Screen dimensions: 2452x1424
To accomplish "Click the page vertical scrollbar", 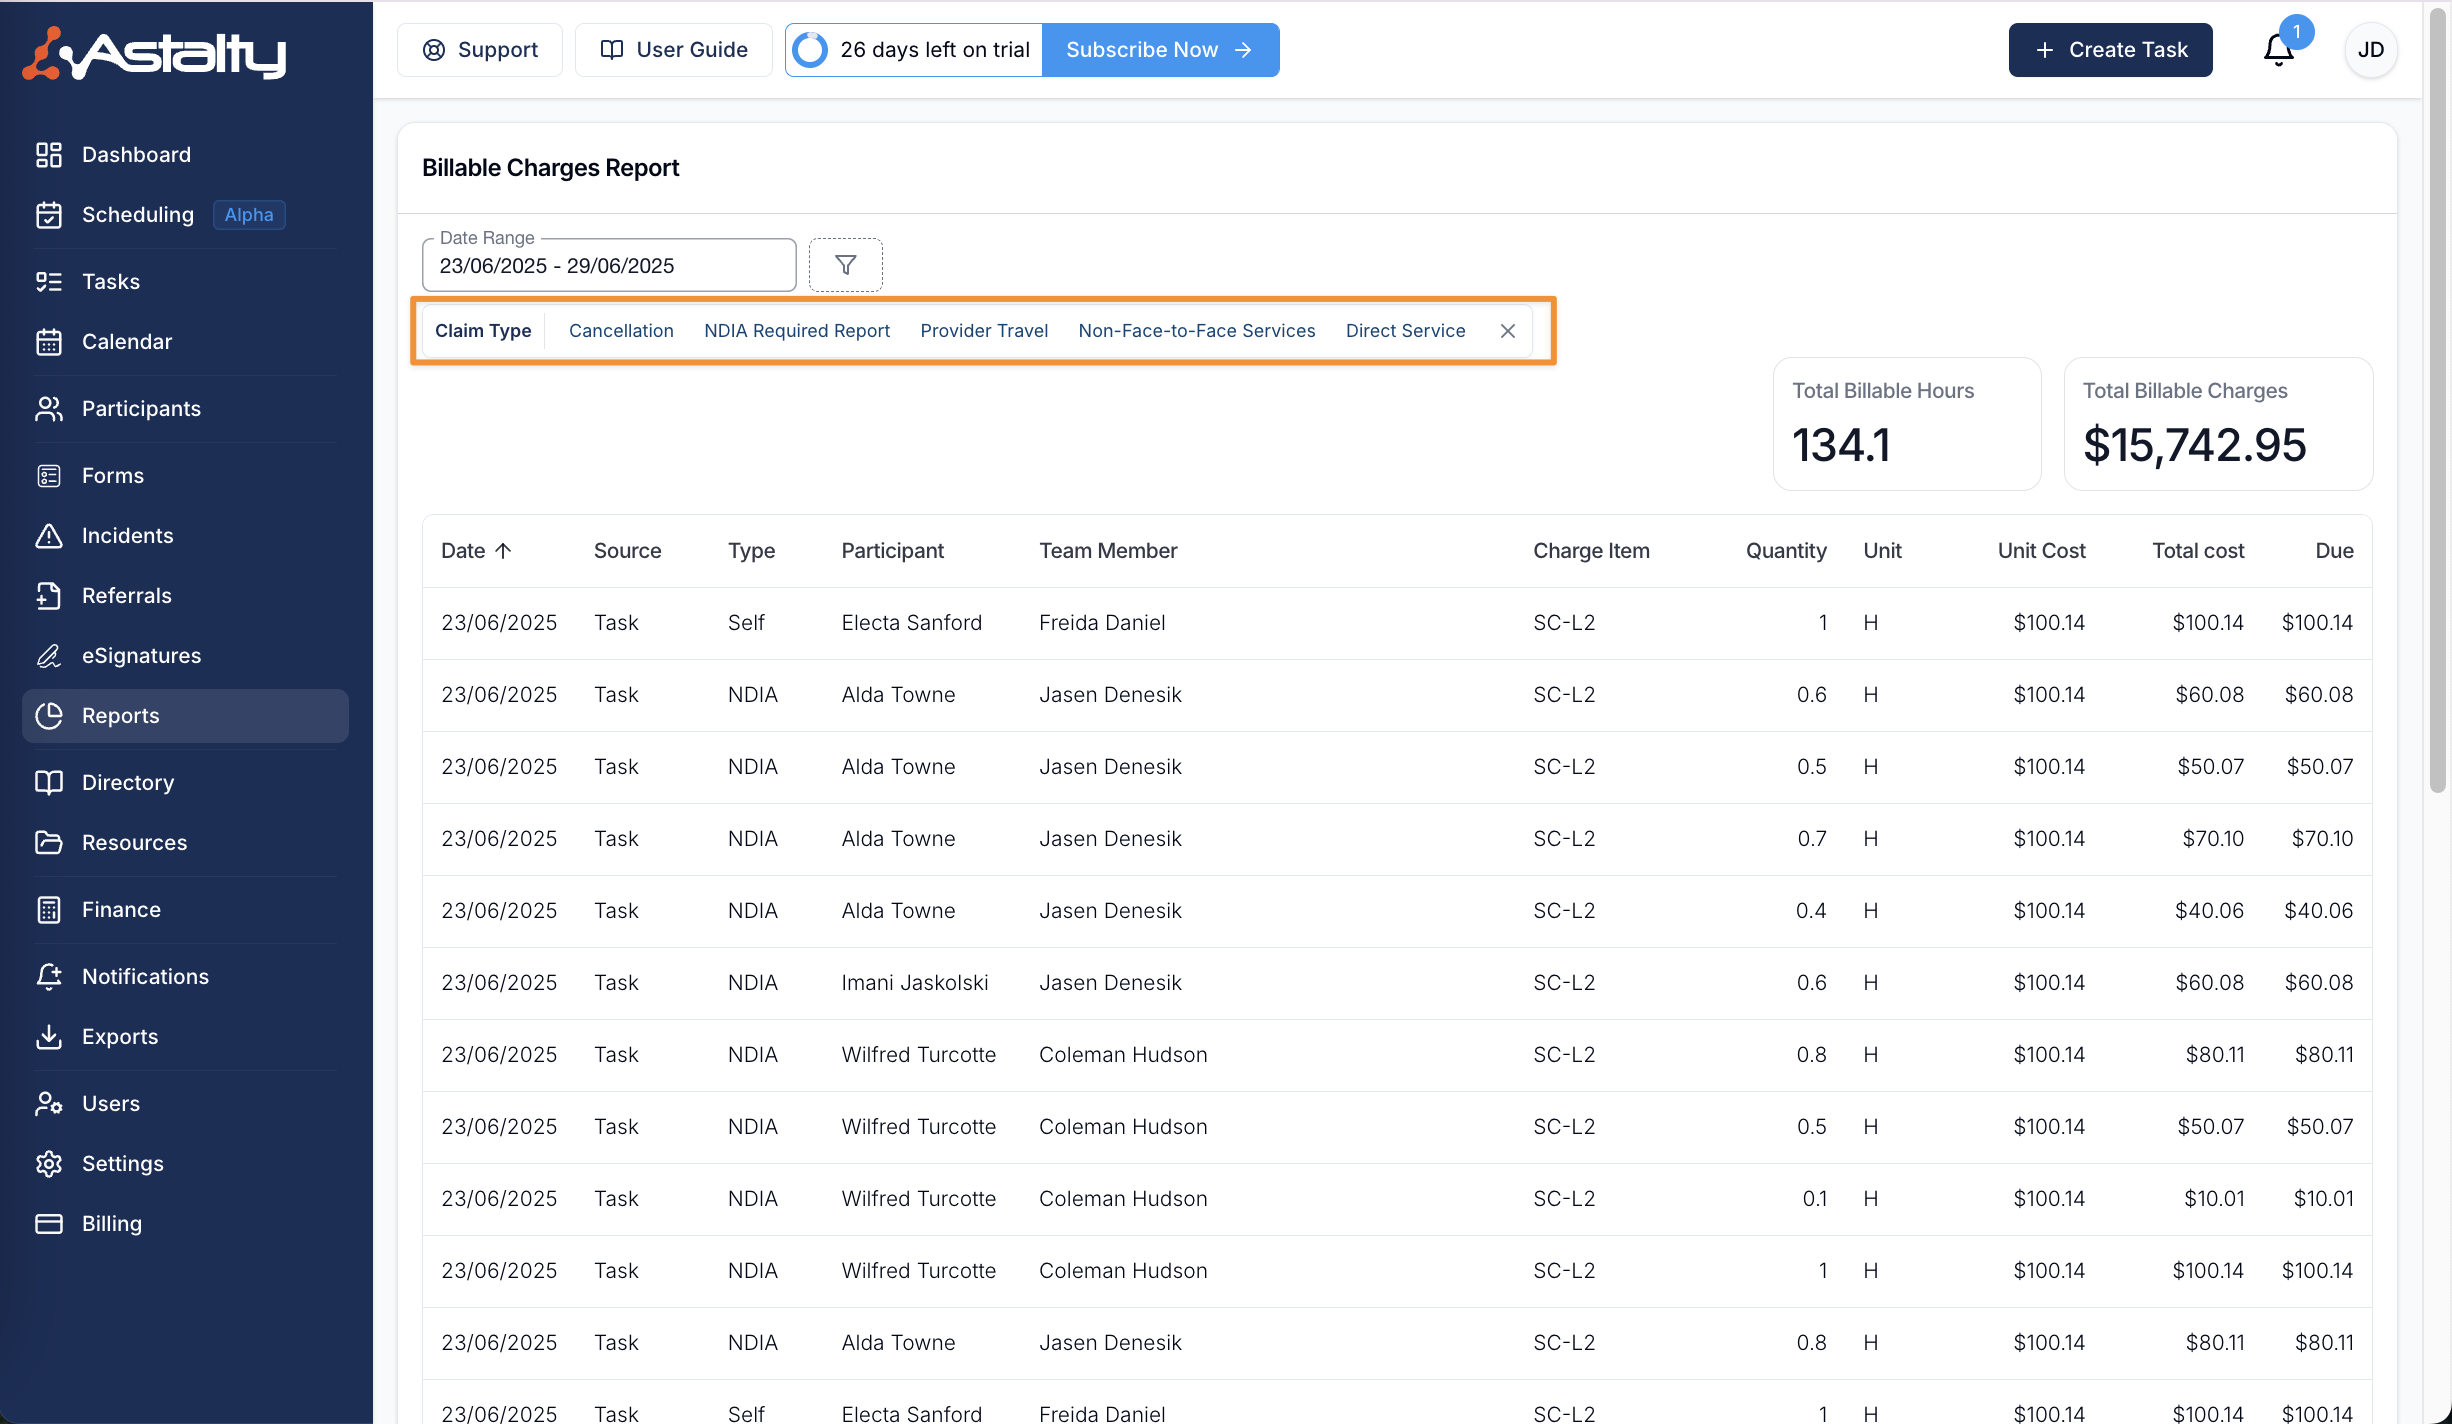I will tap(2438, 400).
